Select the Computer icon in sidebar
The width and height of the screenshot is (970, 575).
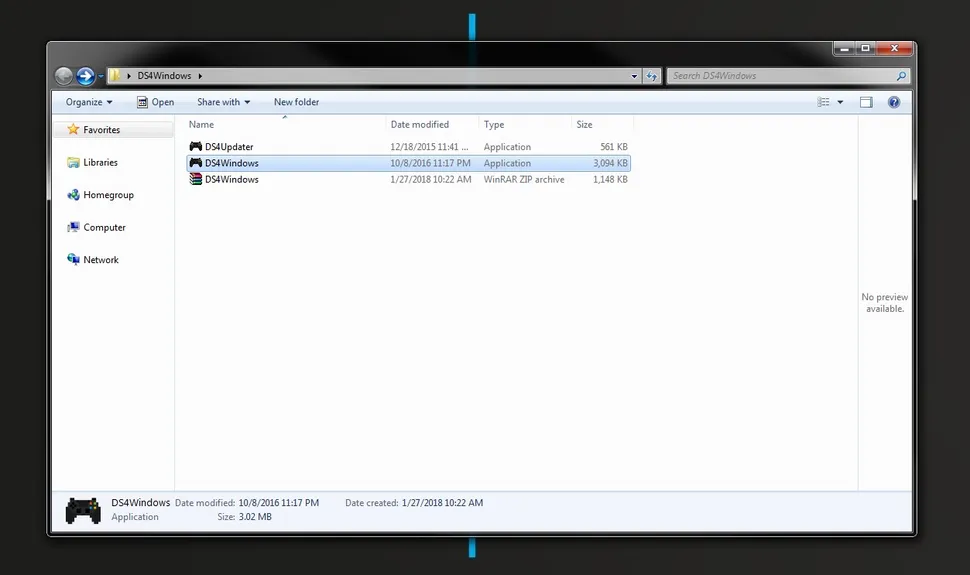coord(73,228)
